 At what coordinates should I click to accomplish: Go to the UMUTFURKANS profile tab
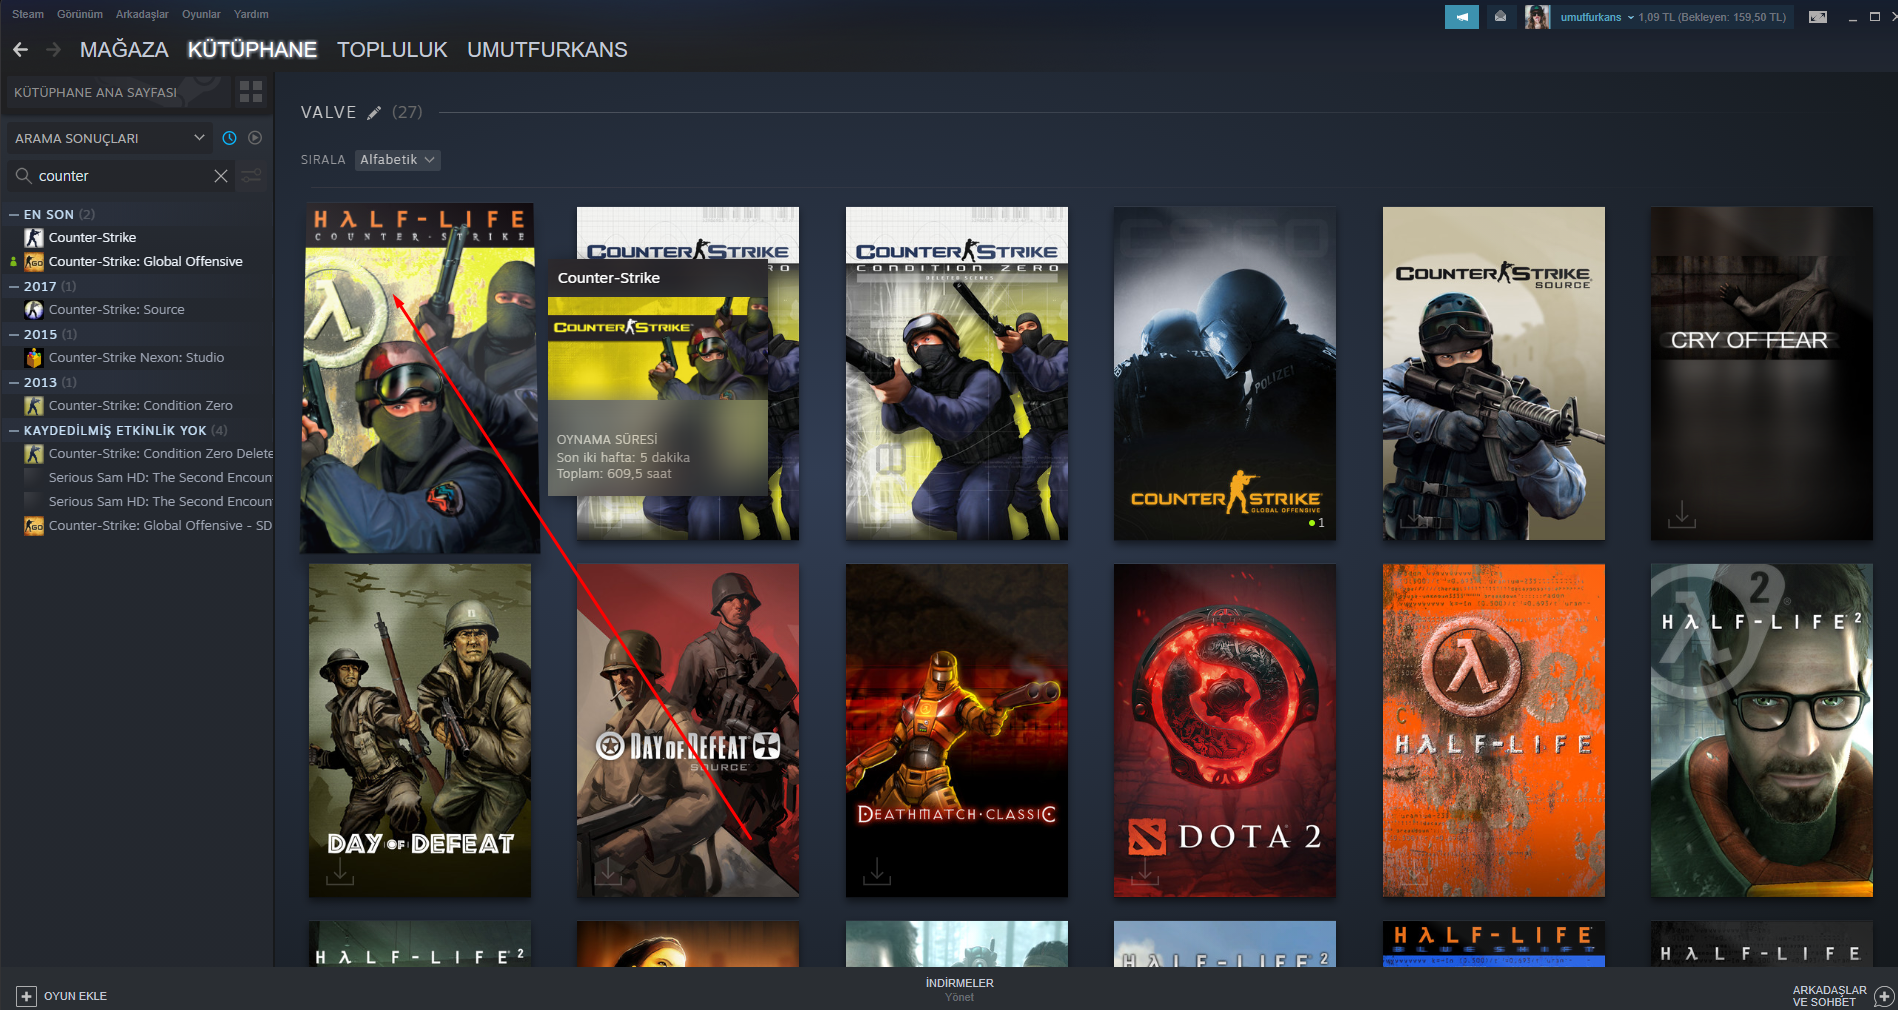pyautogui.click(x=547, y=50)
